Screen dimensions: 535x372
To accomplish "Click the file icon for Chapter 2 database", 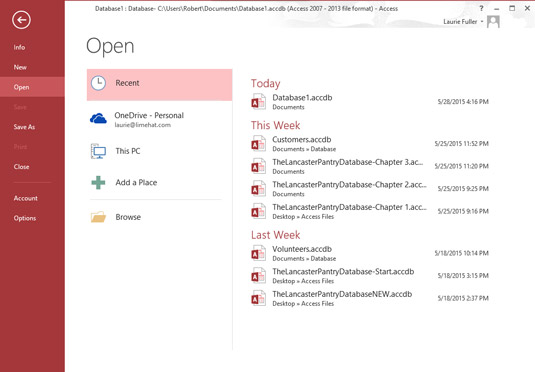I will pyautogui.click(x=258, y=188).
